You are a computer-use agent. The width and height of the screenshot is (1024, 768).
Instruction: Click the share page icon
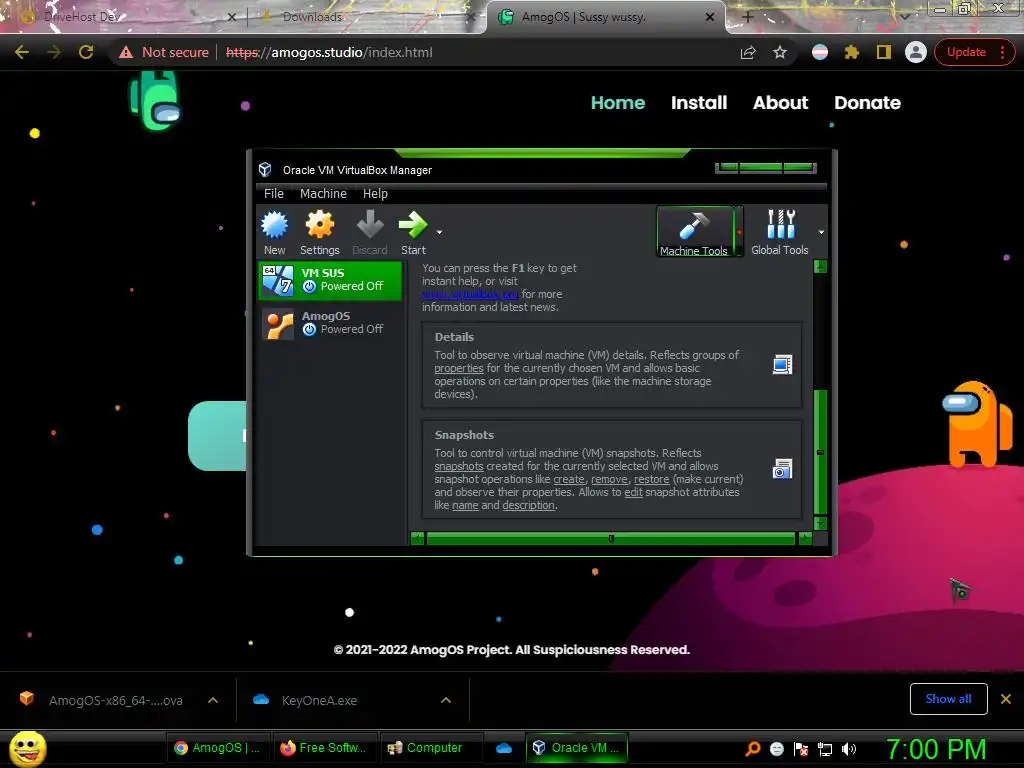tap(748, 52)
